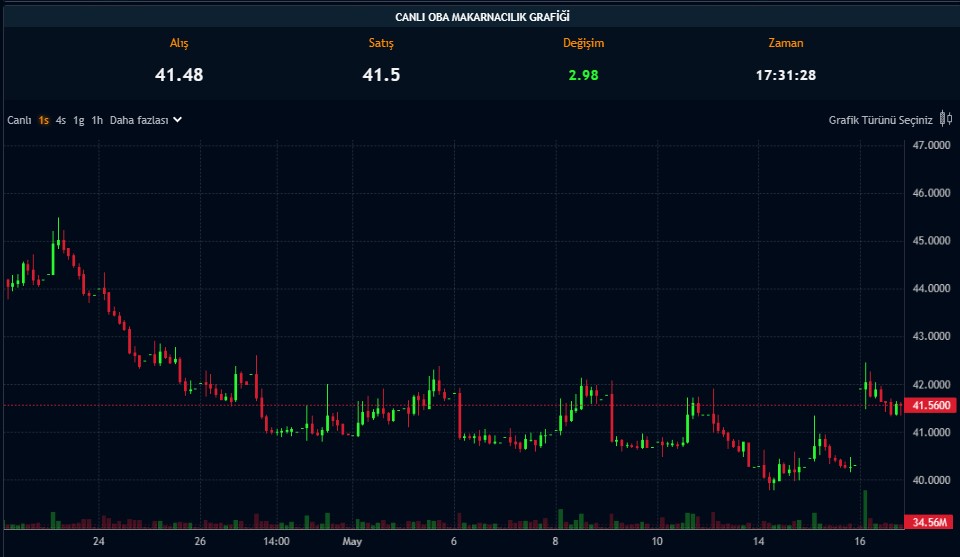Open Grafik Türünü Seçiniz selector
960x557 pixels.
pyautogui.click(x=880, y=120)
